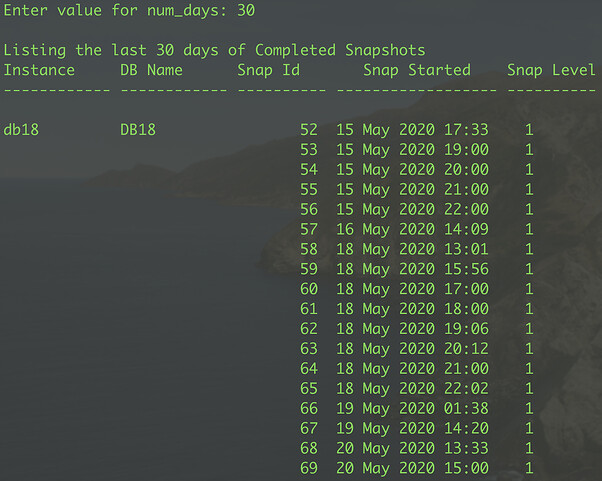This screenshot has width=602, height=481.
Task: Select timestamp '15 May 2020 17:33'
Action: [x=412, y=130]
